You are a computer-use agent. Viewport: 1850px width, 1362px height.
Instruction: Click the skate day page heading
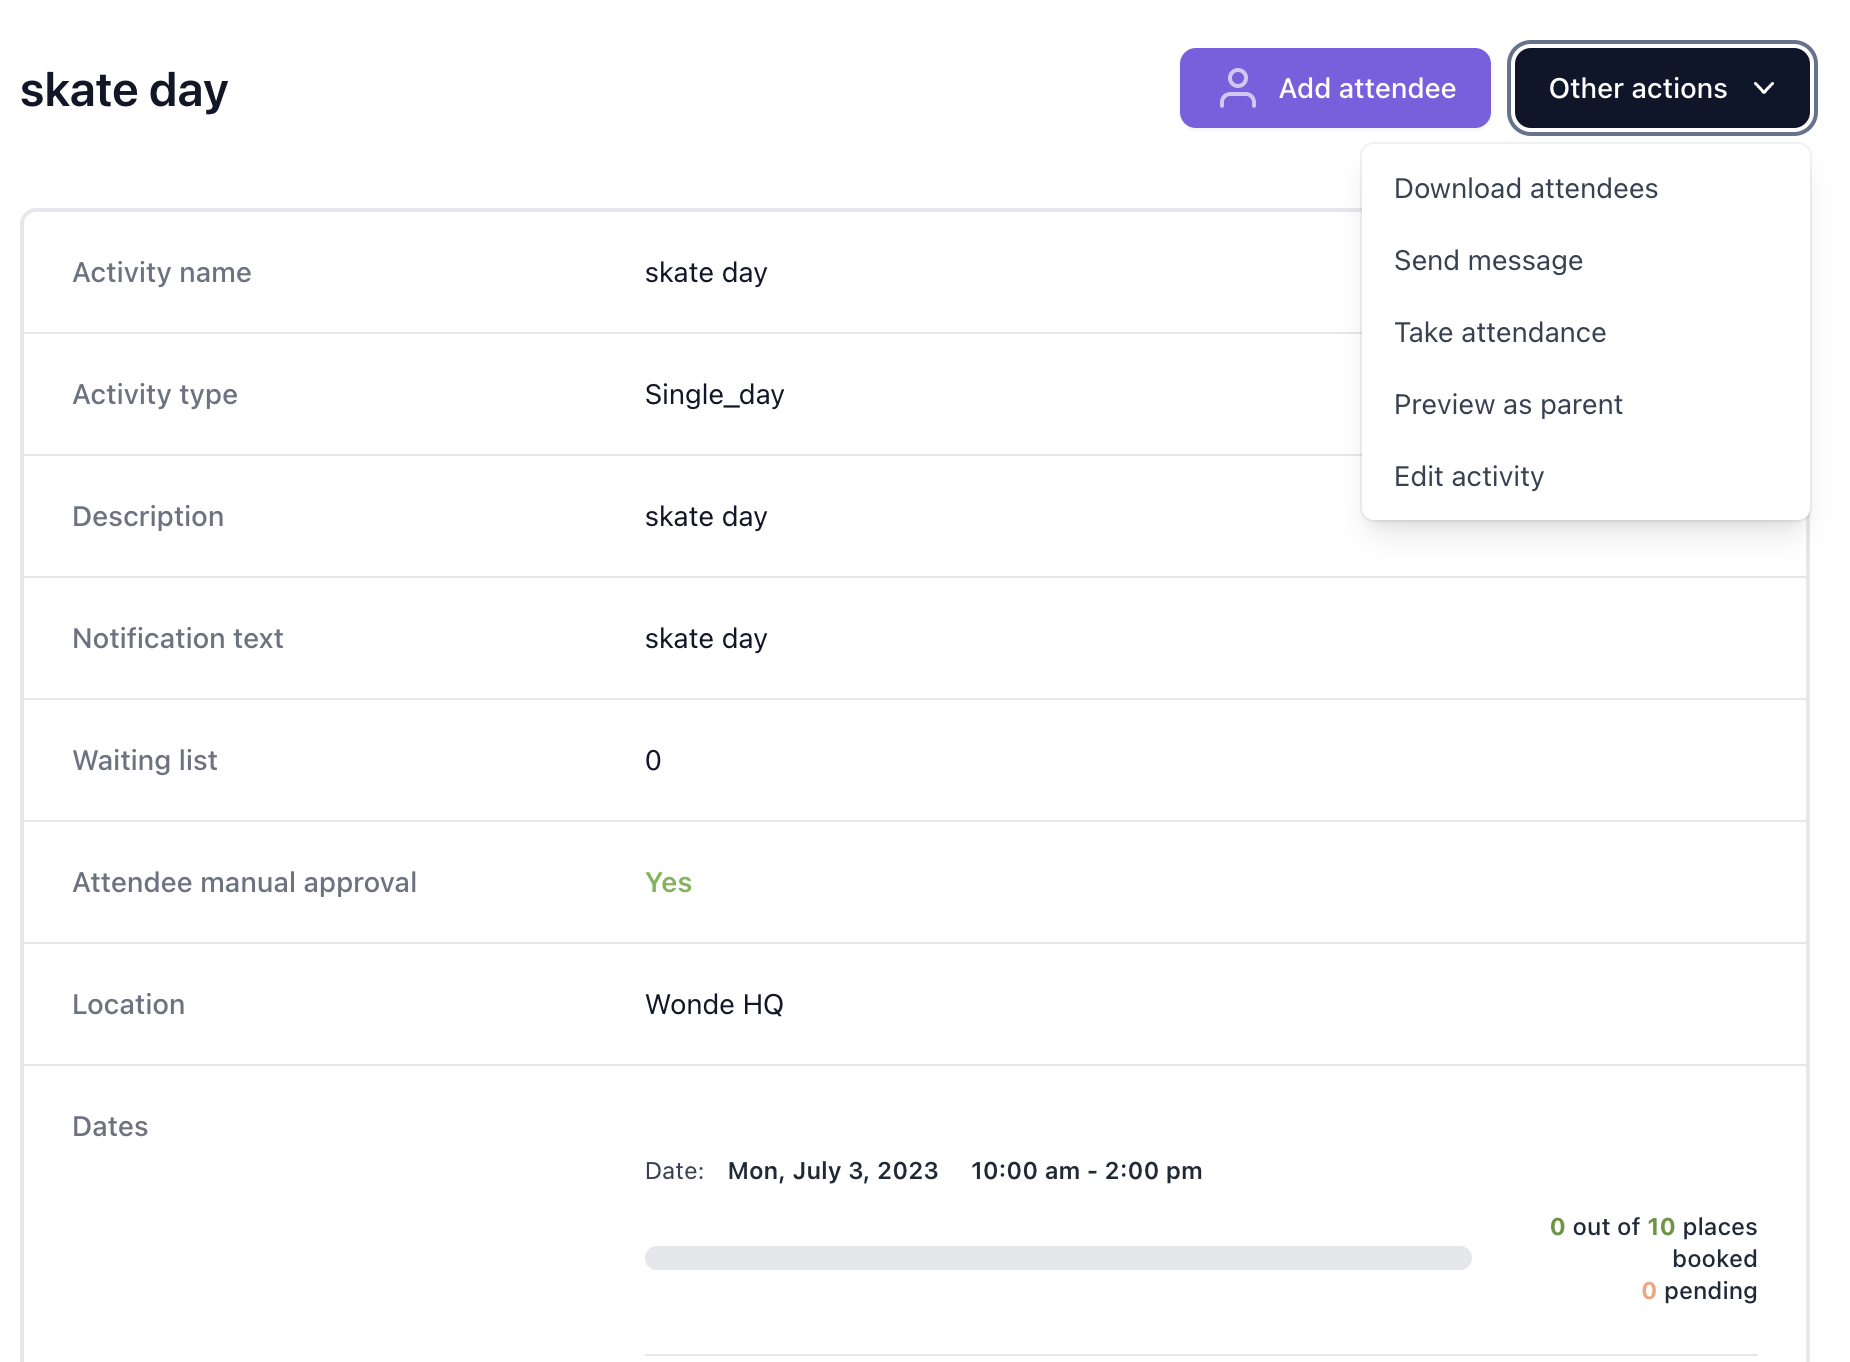[124, 90]
